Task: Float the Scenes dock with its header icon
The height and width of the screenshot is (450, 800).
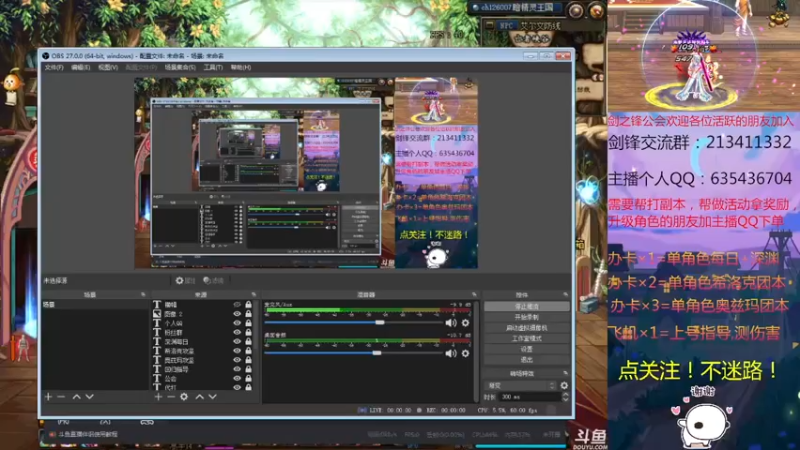Action: [x=143, y=294]
